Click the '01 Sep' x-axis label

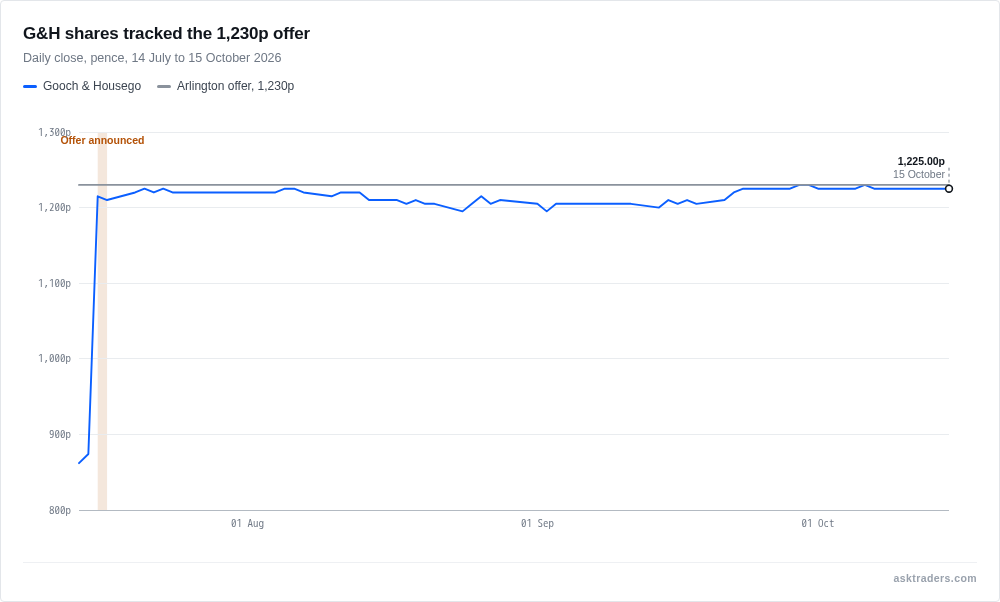tap(537, 524)
